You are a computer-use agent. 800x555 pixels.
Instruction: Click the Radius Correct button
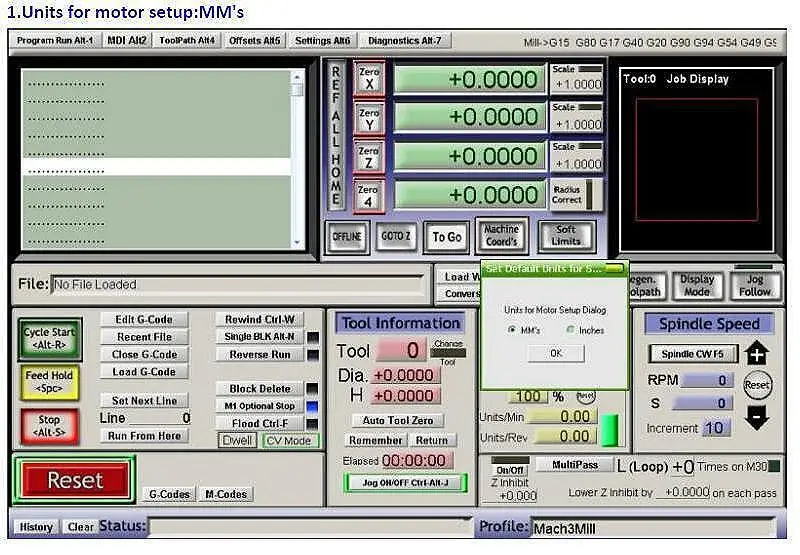click(x=576, y=195)
